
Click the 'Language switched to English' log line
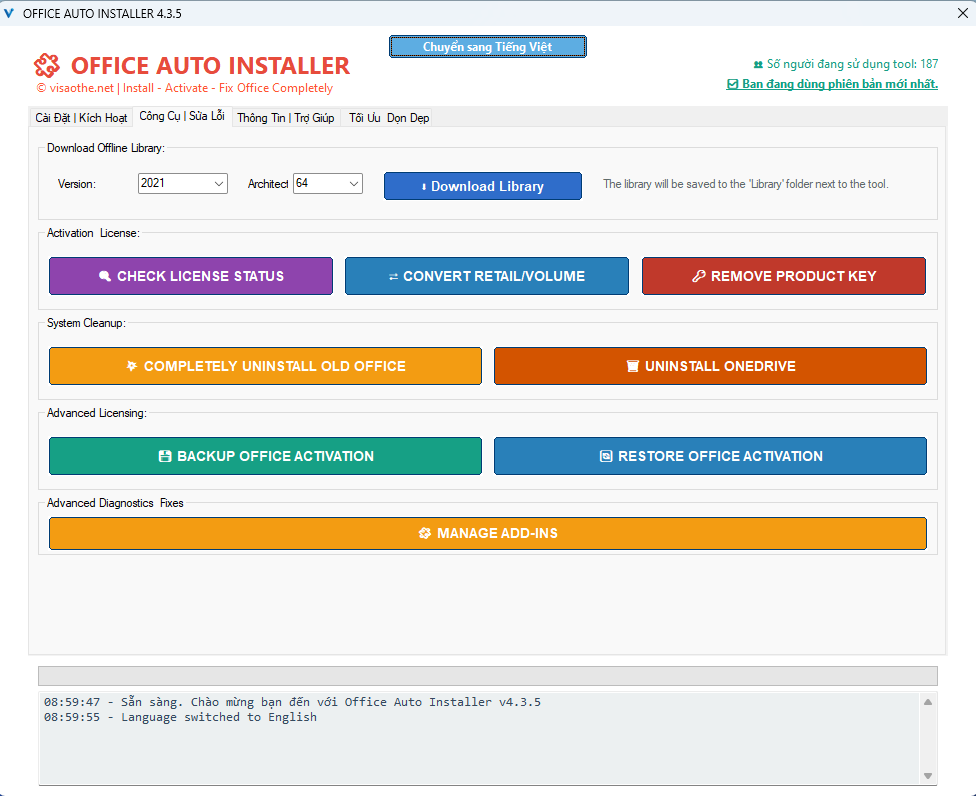(x=181, y=717)
